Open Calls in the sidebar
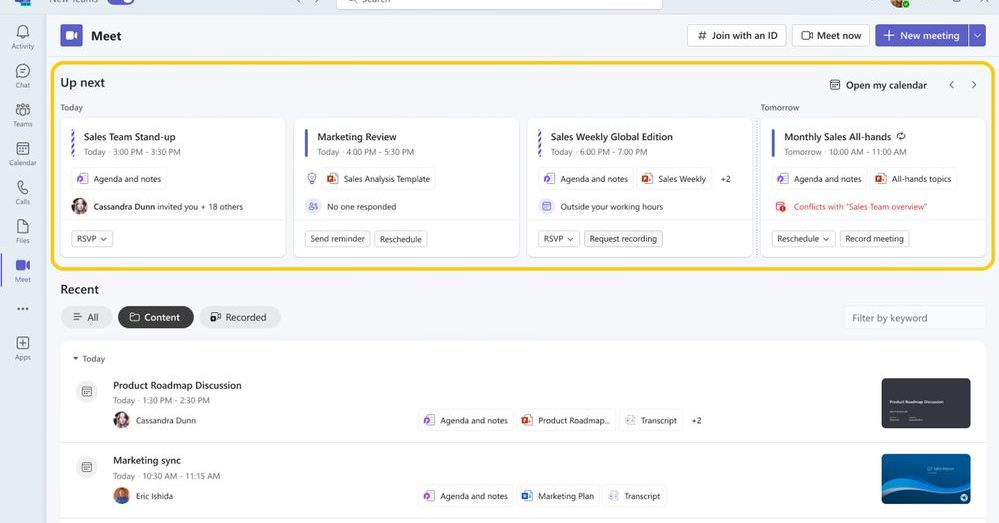The height and width of the screenshot is (523, 999). pos(22,193)
